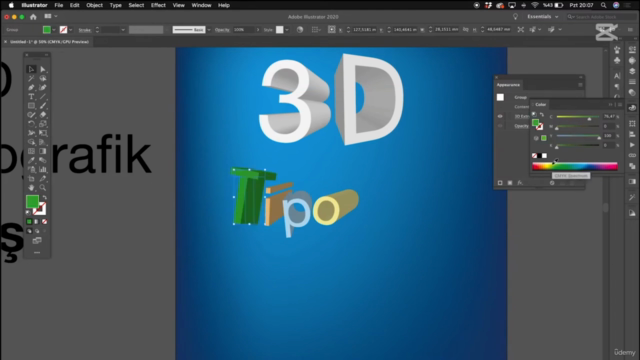Choose the Column Graph tool
Screen dimensions: 640x360
[42, 169]
